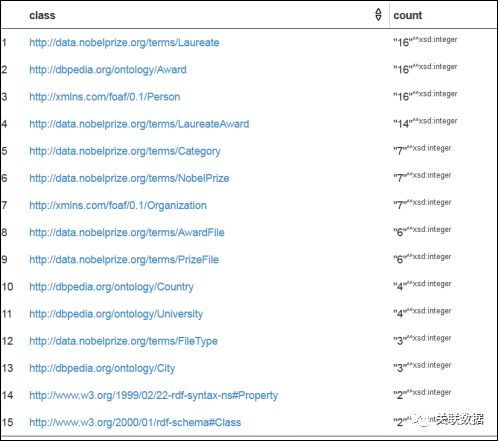Open the terms/Laureate class link
This screenshot has width=499, height=441.
pos(124,43)
